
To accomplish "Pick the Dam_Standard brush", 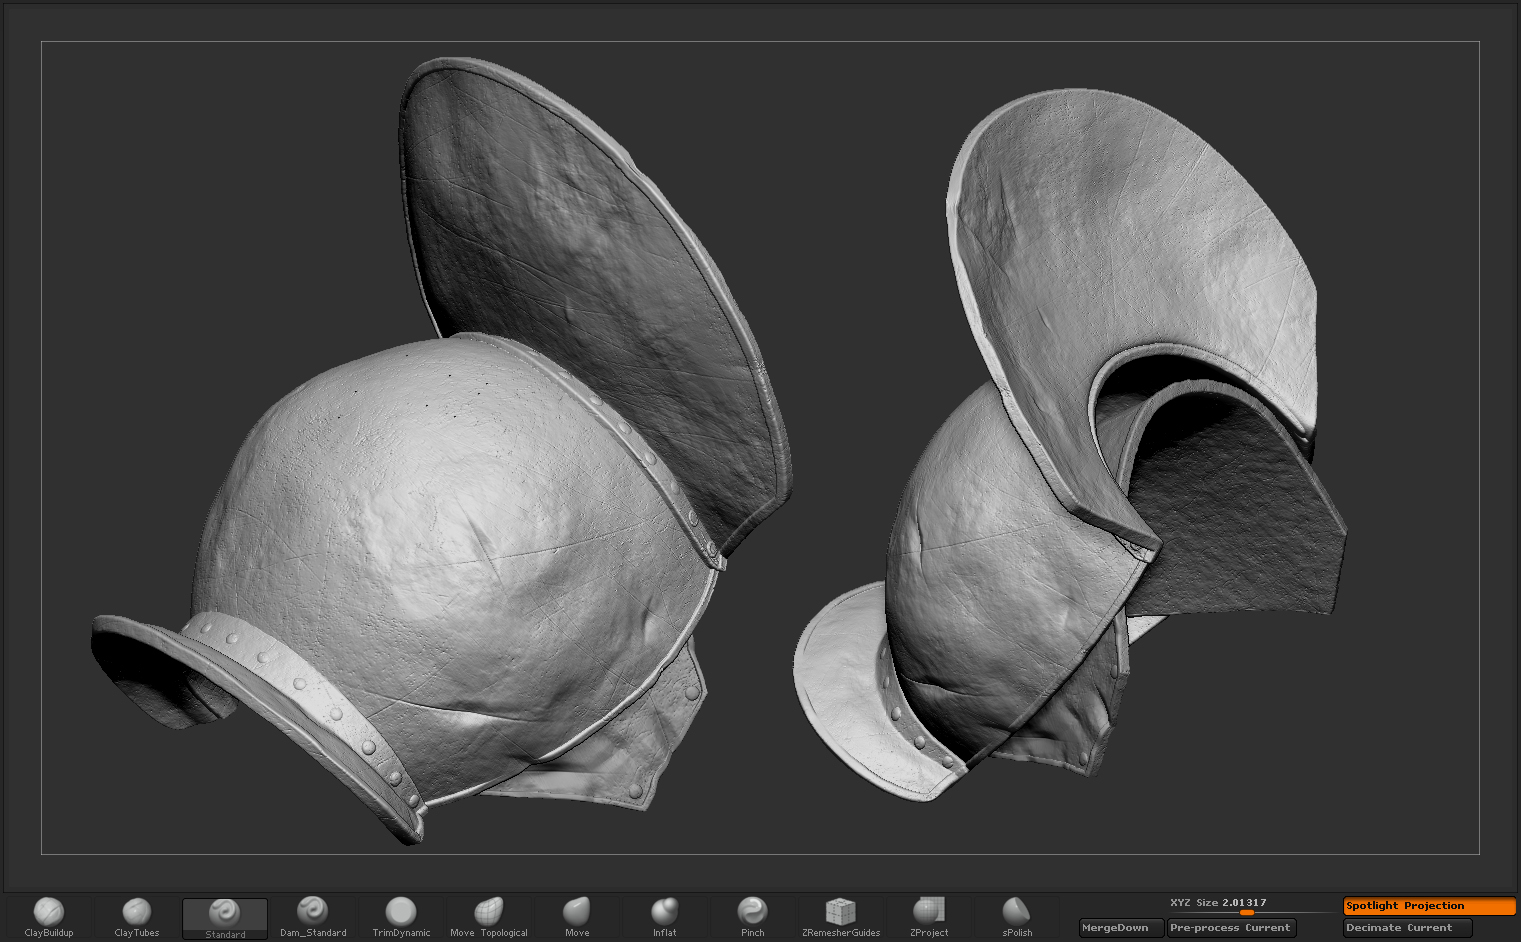I will [313, 918].
